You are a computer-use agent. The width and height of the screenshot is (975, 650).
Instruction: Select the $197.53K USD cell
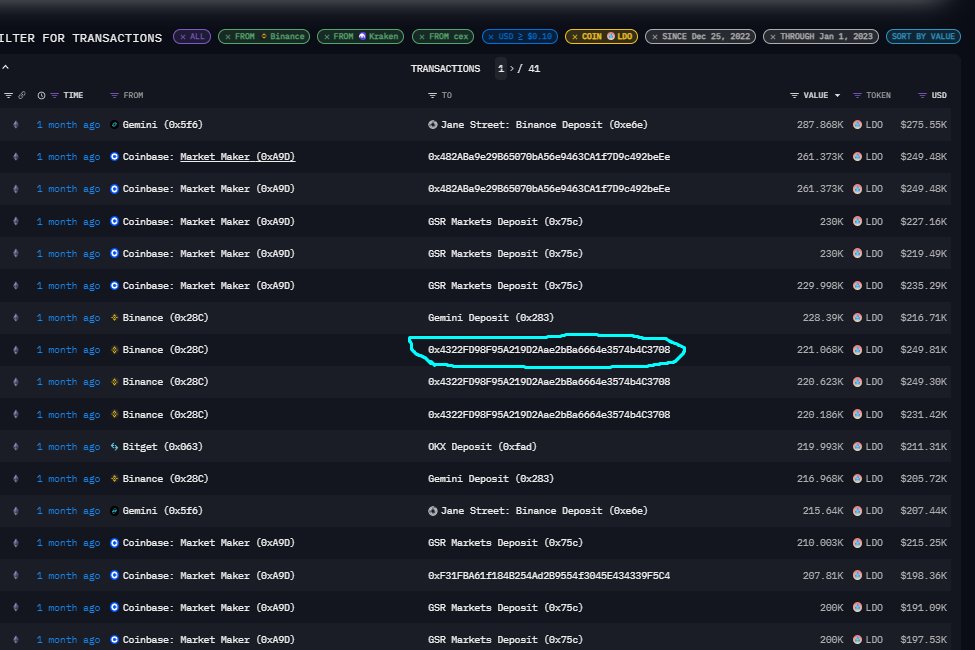(x=923, y=640)
